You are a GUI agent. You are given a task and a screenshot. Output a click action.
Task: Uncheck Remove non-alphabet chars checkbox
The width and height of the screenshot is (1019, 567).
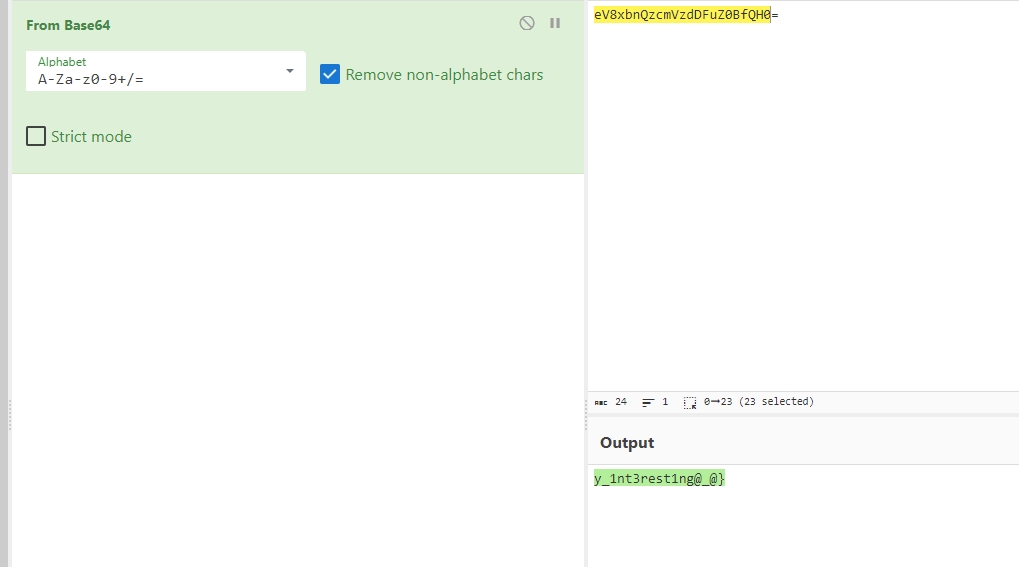(330, 74)
